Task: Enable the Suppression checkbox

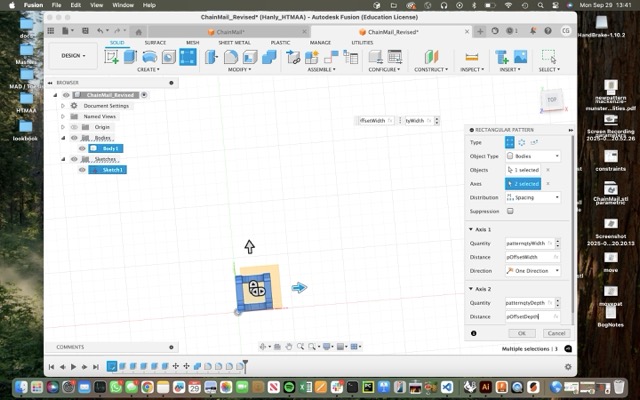Action: point(510,211)
